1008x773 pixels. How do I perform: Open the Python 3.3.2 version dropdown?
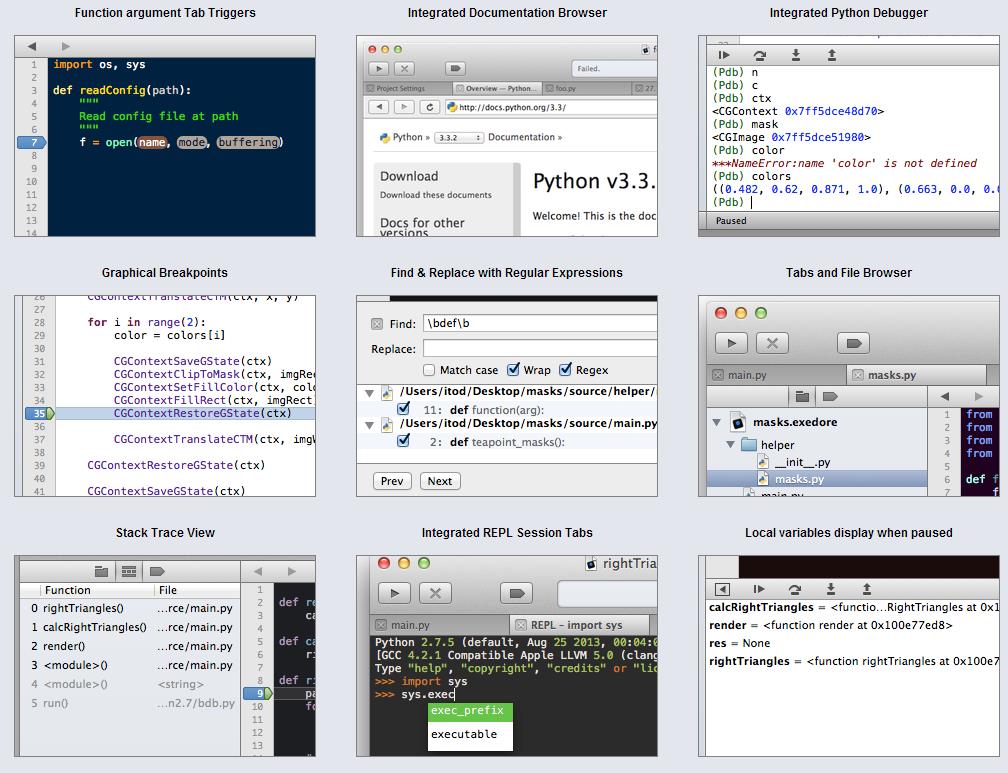pos(459,138)
